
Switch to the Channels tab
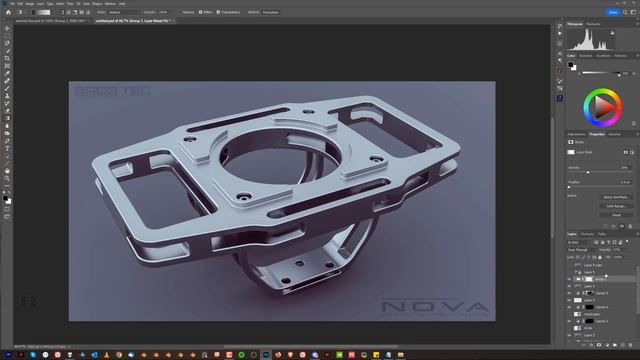[587, 234]
